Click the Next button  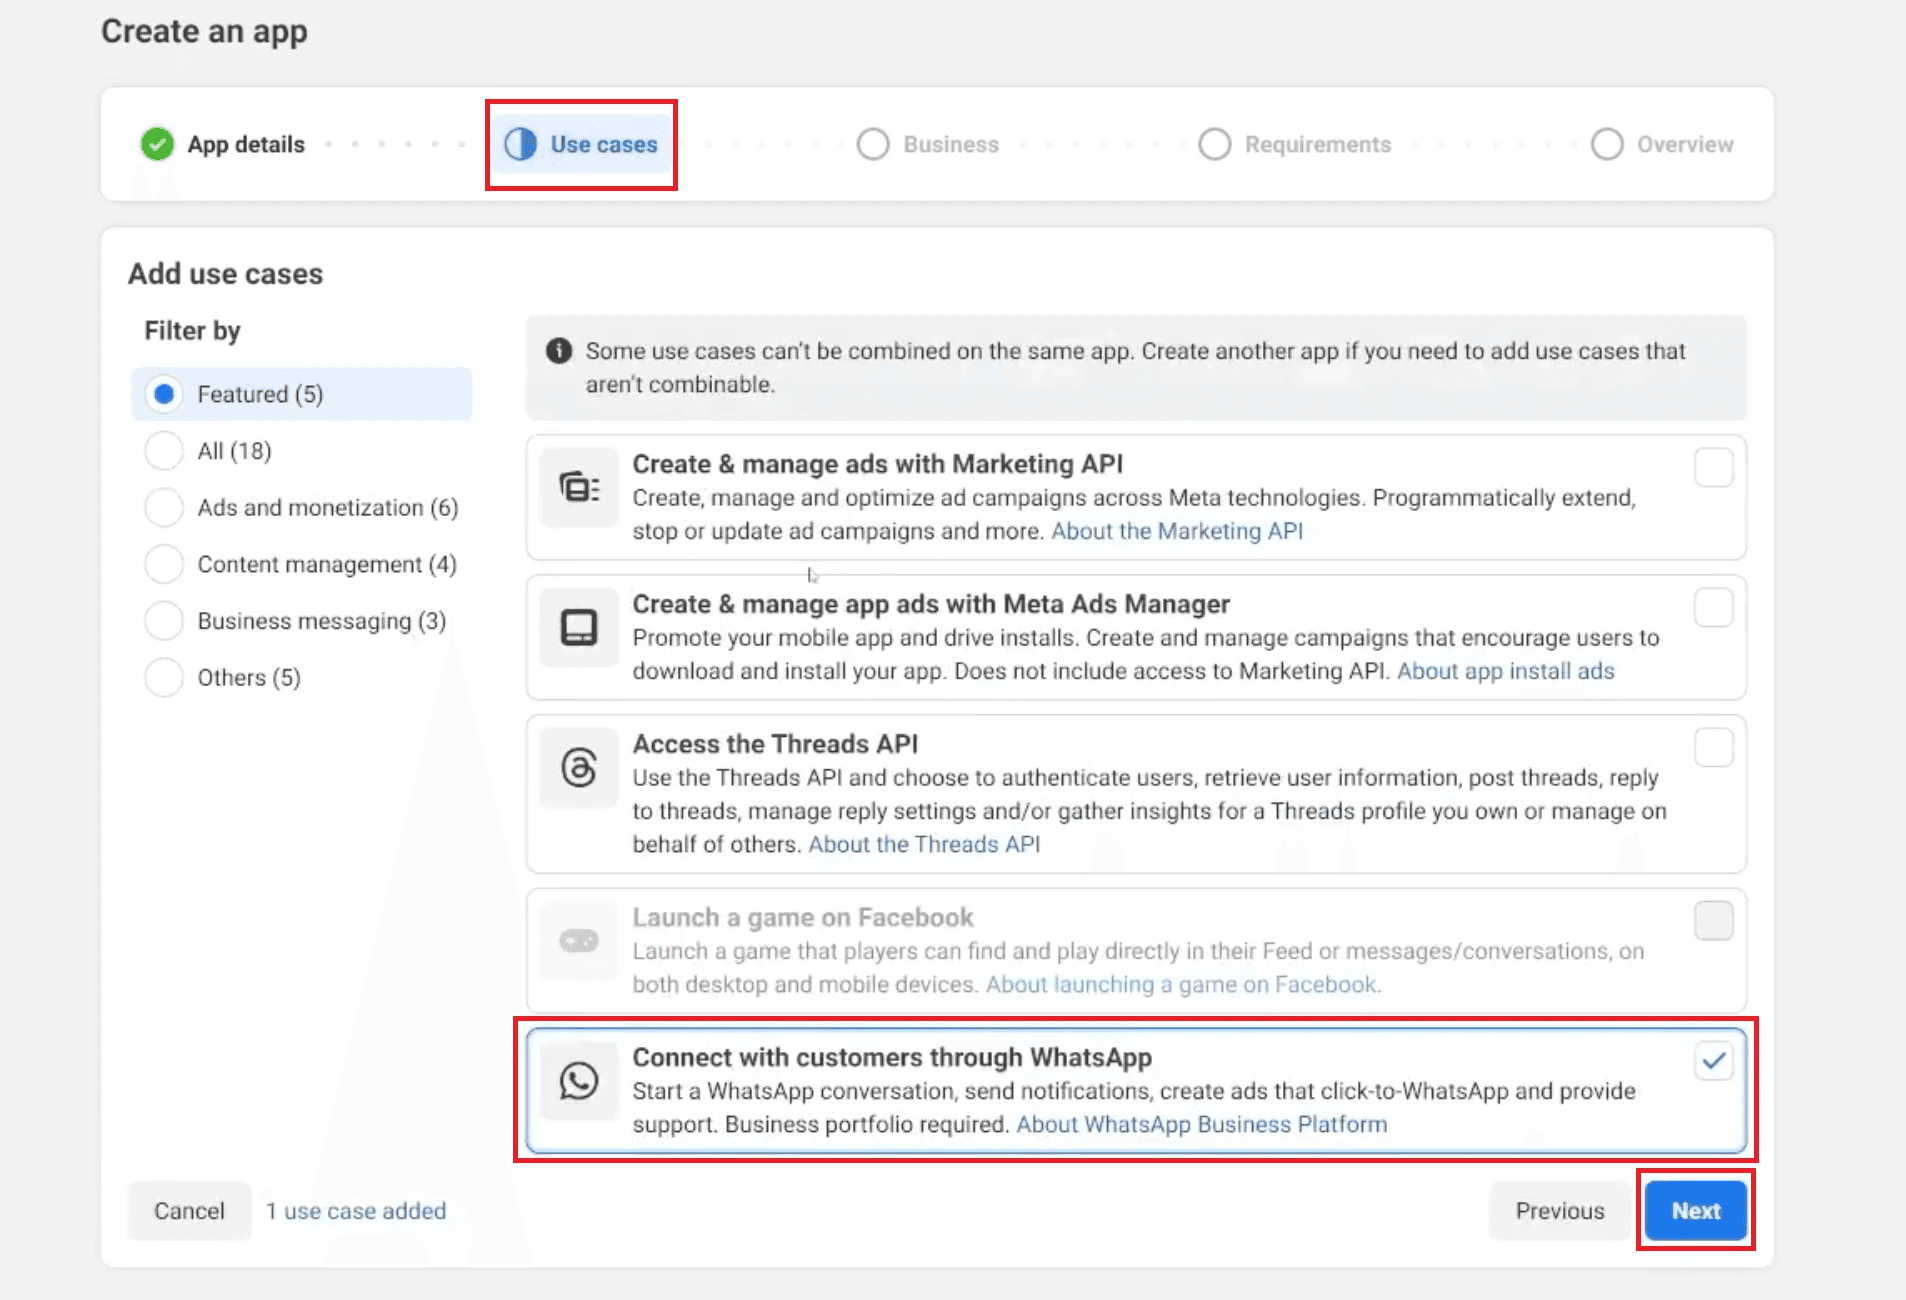(1696, 1210)
